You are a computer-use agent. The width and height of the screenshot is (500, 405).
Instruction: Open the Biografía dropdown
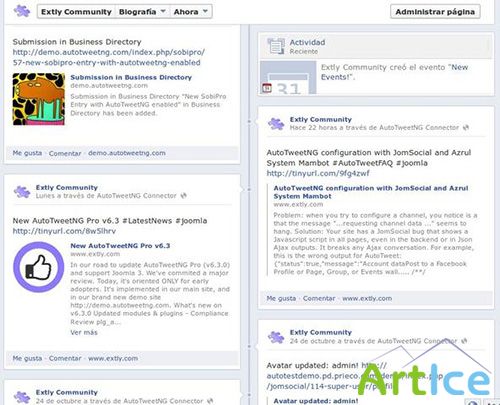142,12
